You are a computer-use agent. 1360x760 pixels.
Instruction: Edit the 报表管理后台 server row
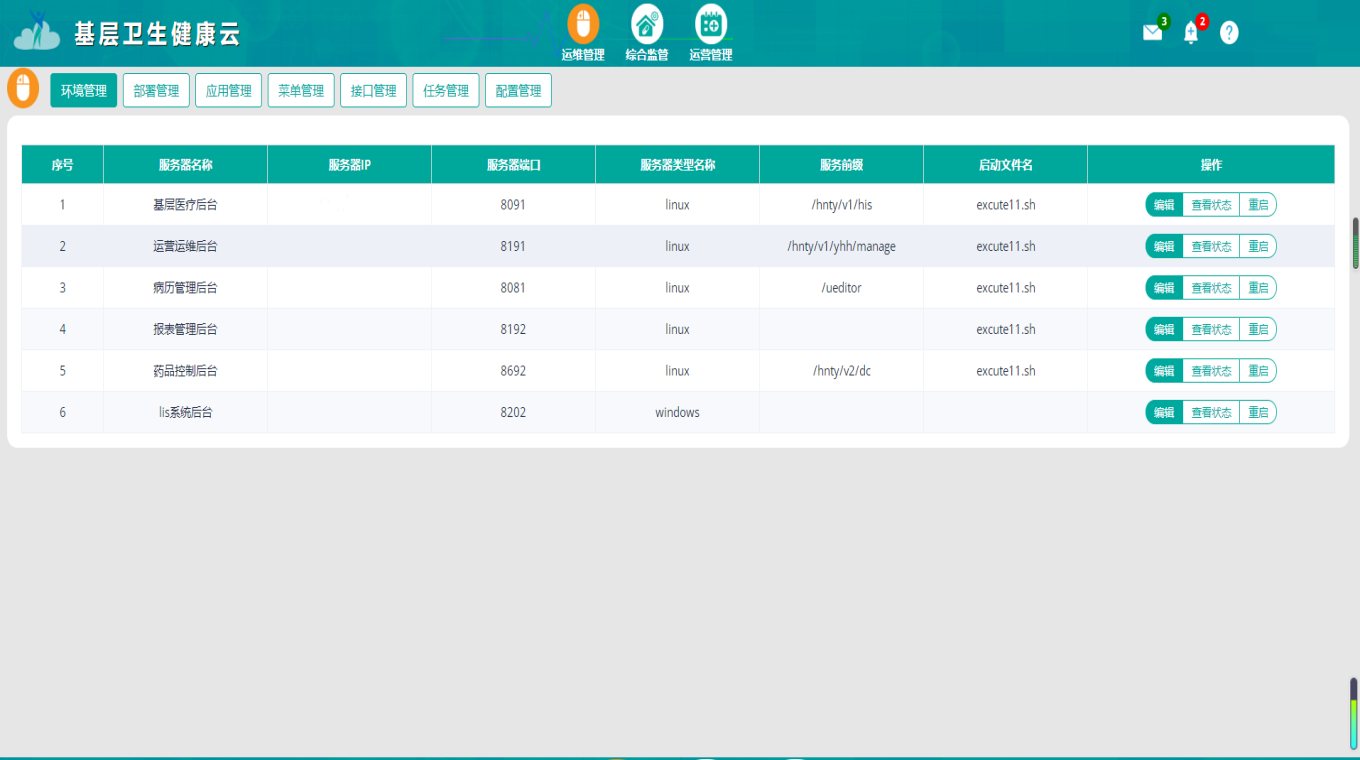coord(1164,329)
